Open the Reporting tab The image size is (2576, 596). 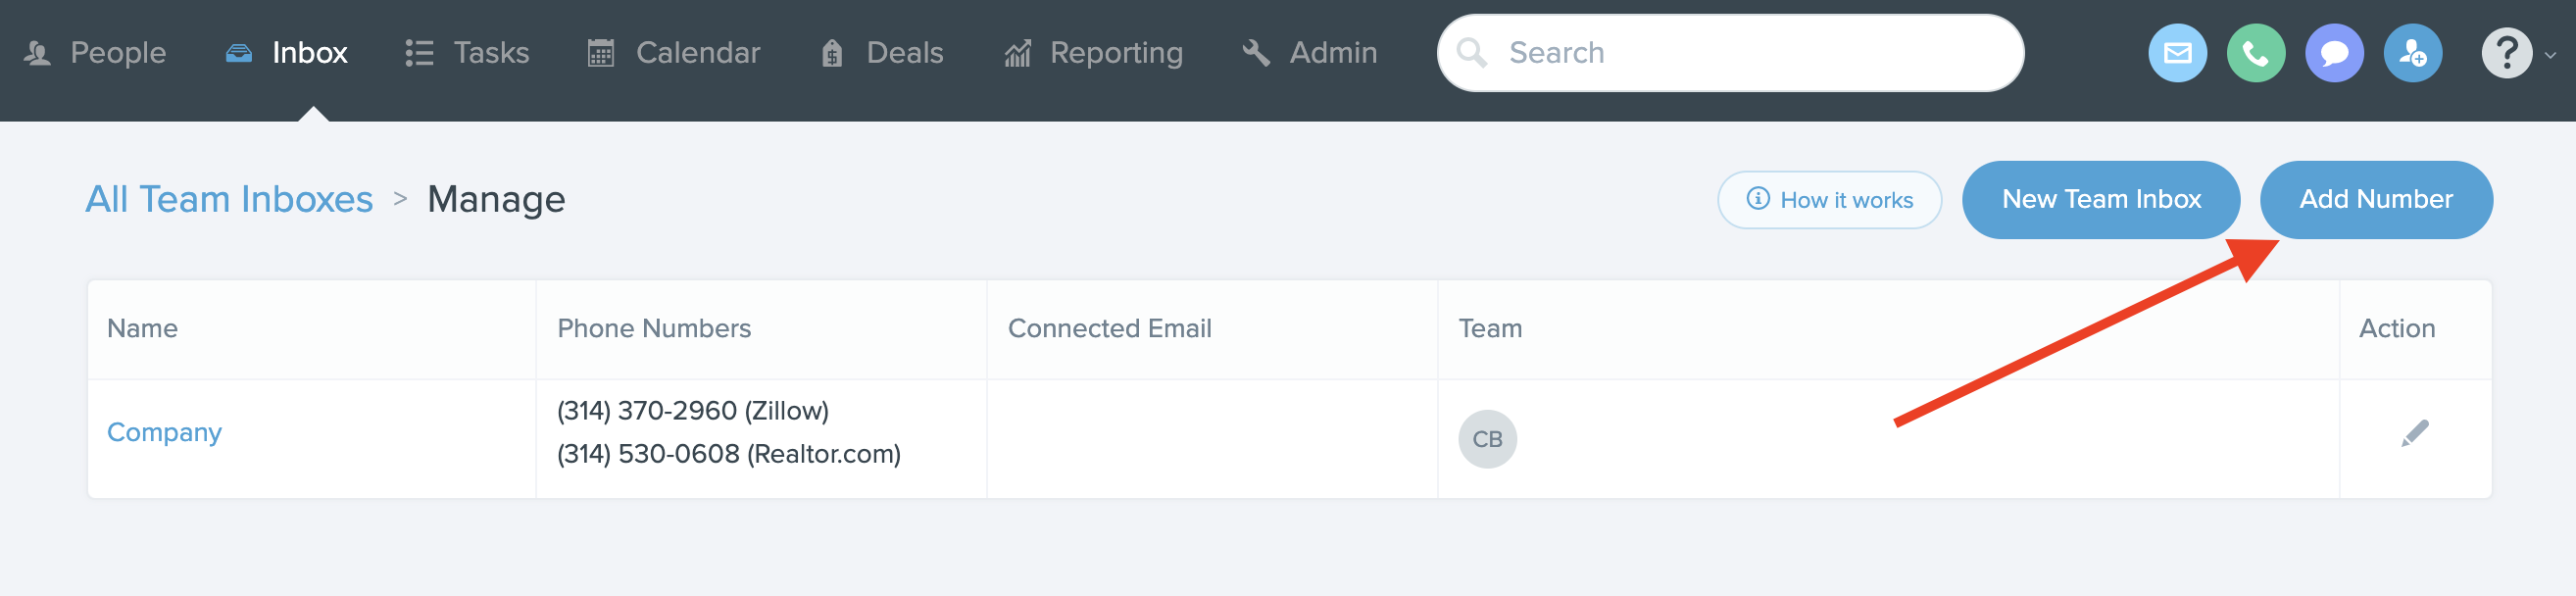[x=1093, y=52]
